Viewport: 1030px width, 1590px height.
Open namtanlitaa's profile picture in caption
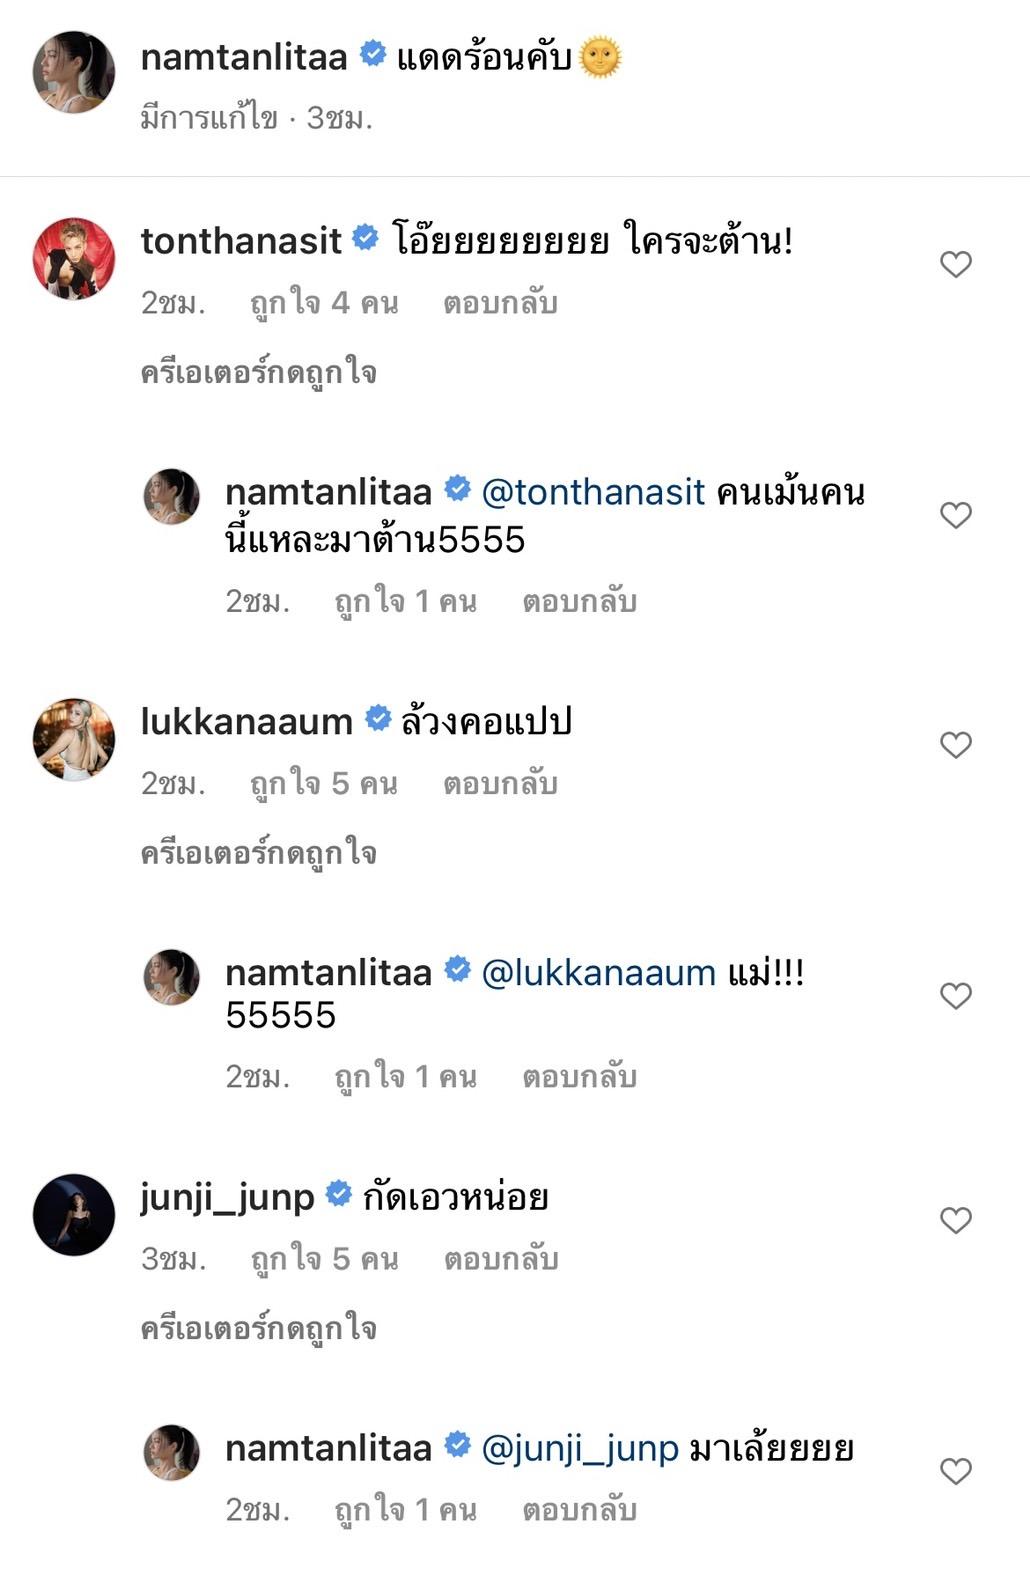click(x=74, y=72)
